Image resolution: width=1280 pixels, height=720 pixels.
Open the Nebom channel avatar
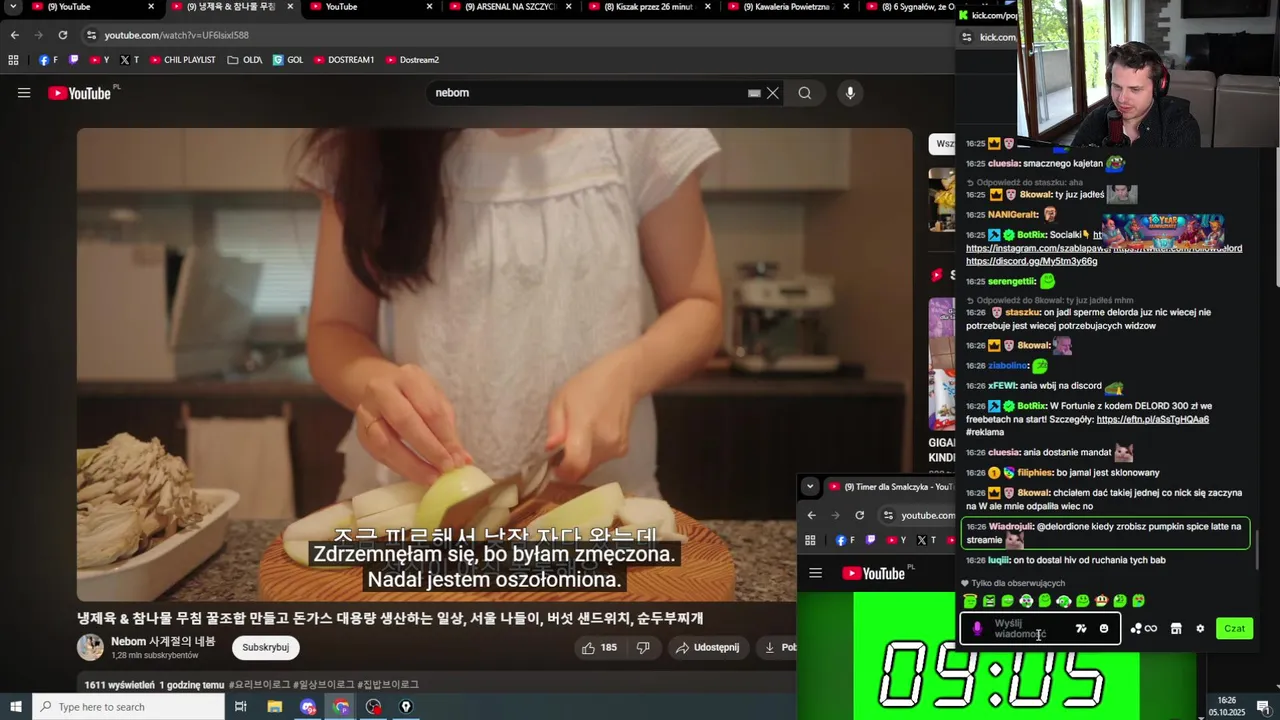pos(90,647)
